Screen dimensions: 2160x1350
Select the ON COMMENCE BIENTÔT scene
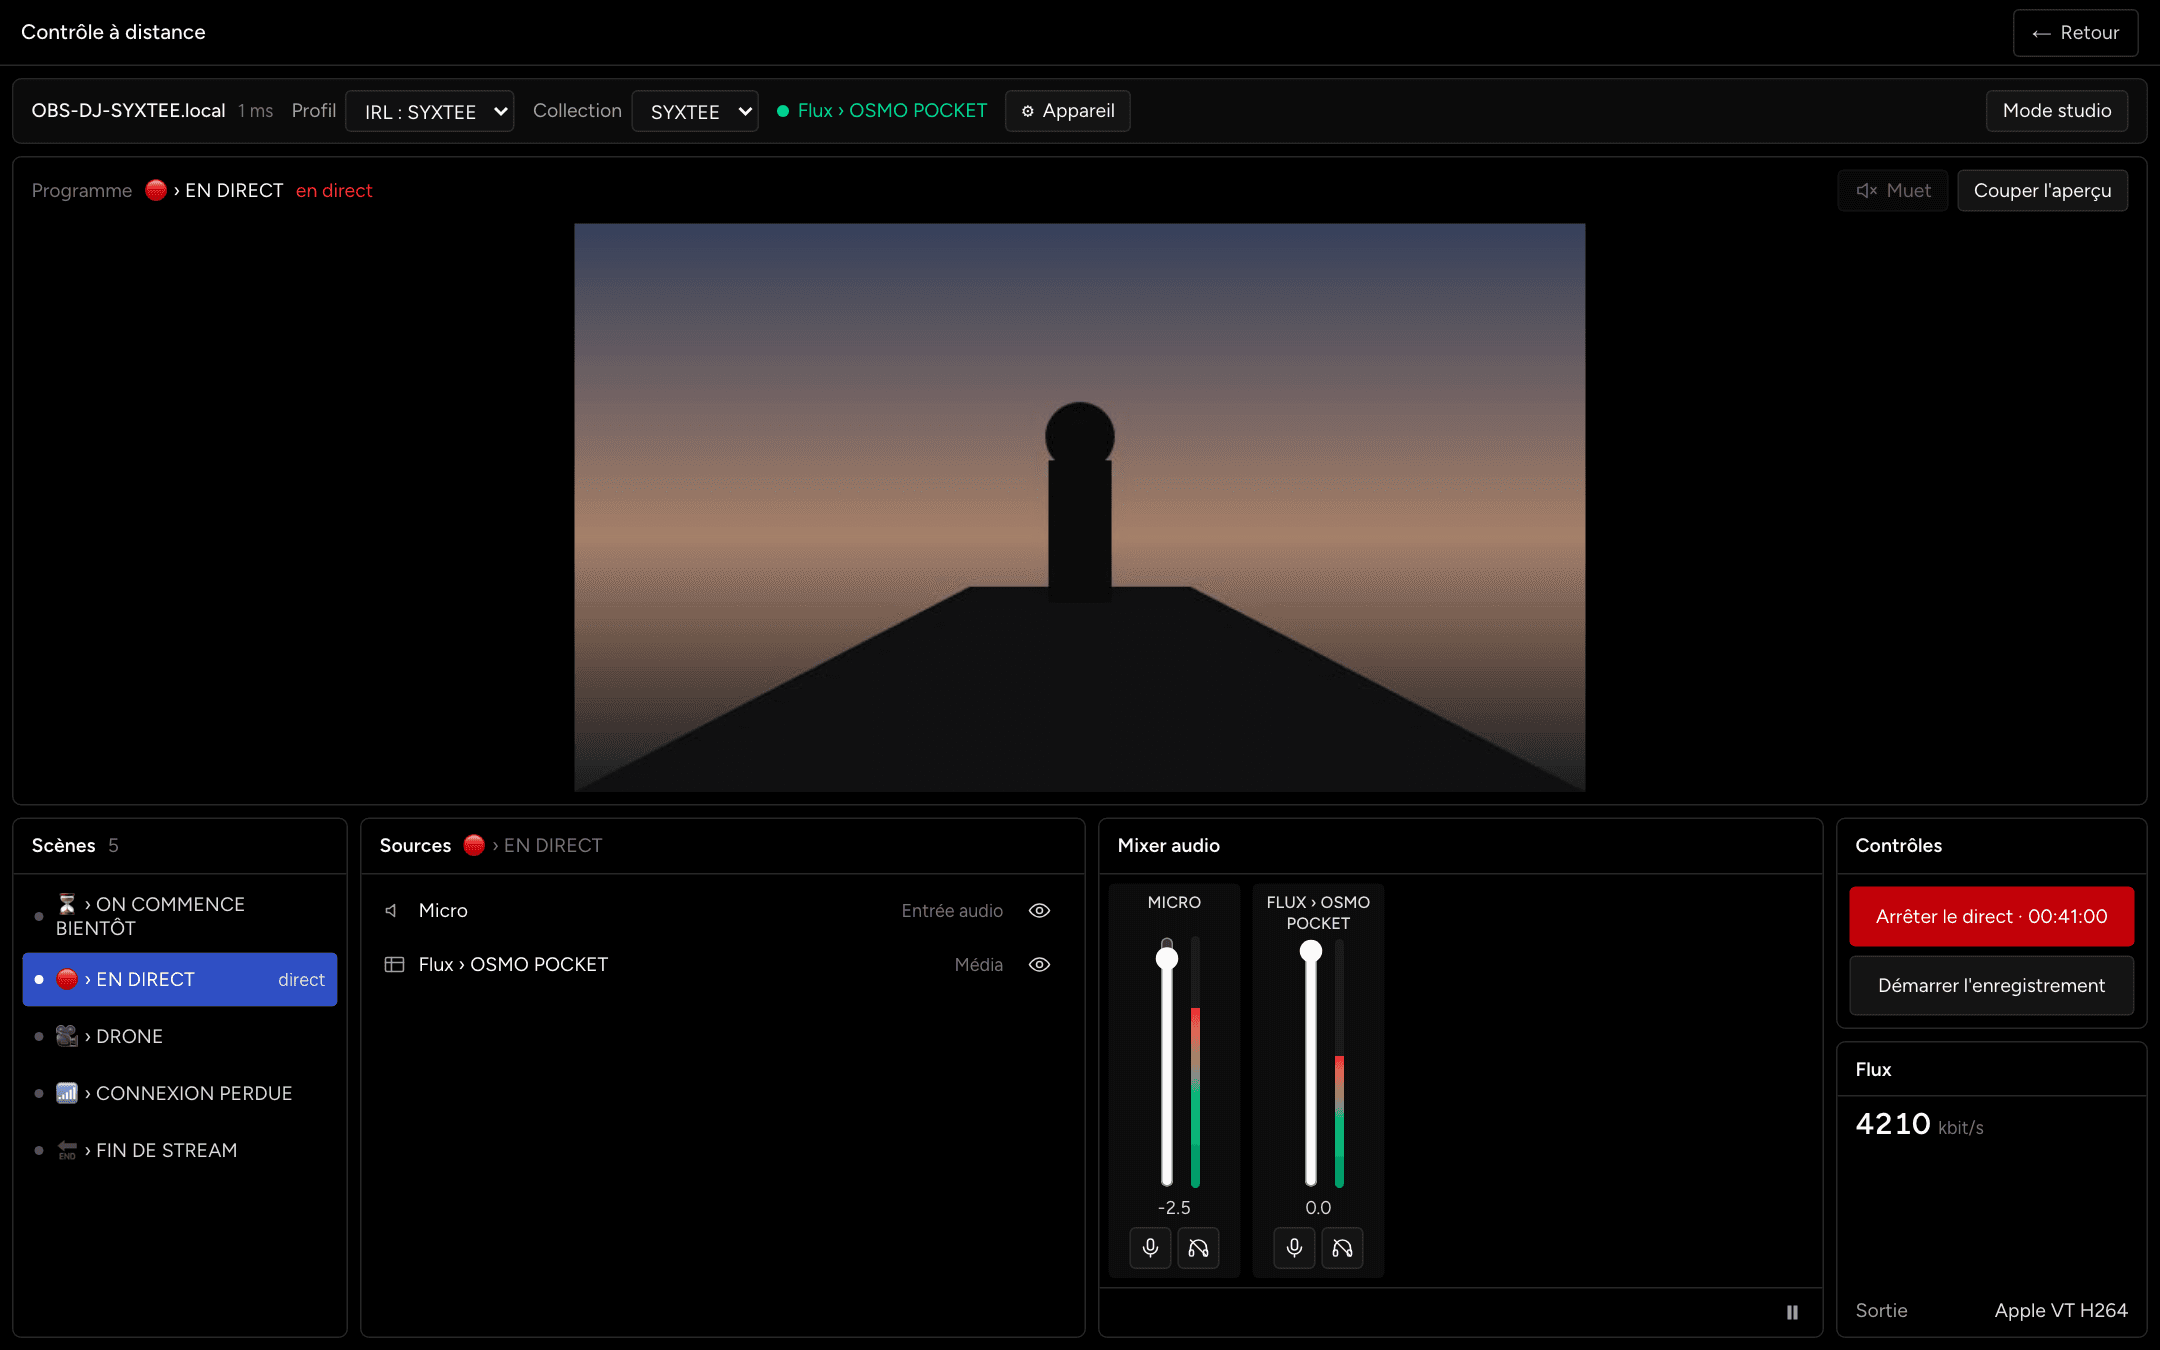179,916
